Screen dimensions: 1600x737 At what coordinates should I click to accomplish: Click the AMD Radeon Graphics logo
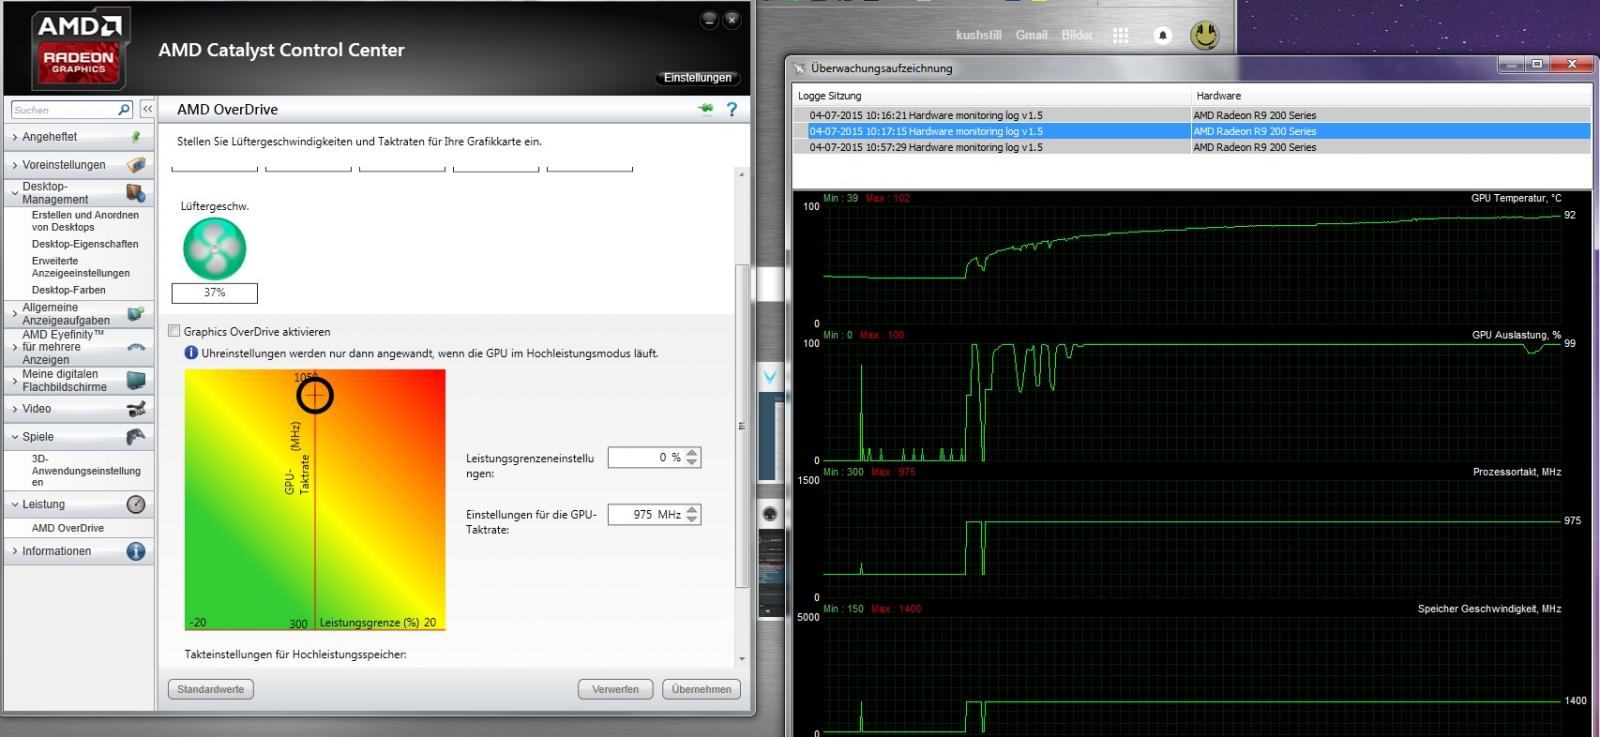pyautogui.click(x=79, y=49)
